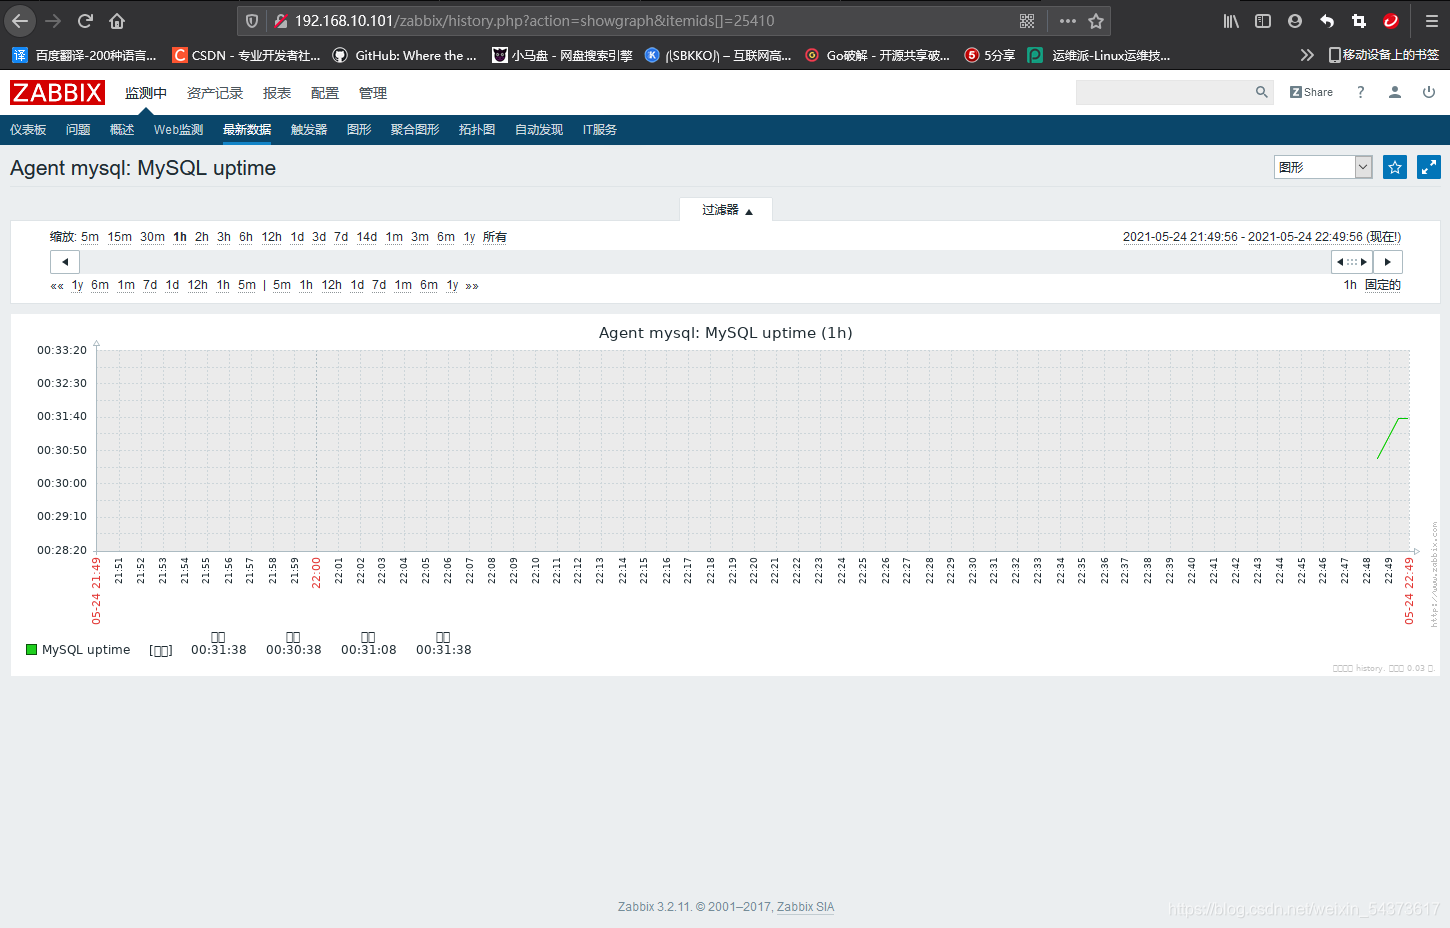Go to the 拓扑图 submenu
The width and height of the screenshot is (1450, 928).
pyautogui.click(x=477, y=130)
